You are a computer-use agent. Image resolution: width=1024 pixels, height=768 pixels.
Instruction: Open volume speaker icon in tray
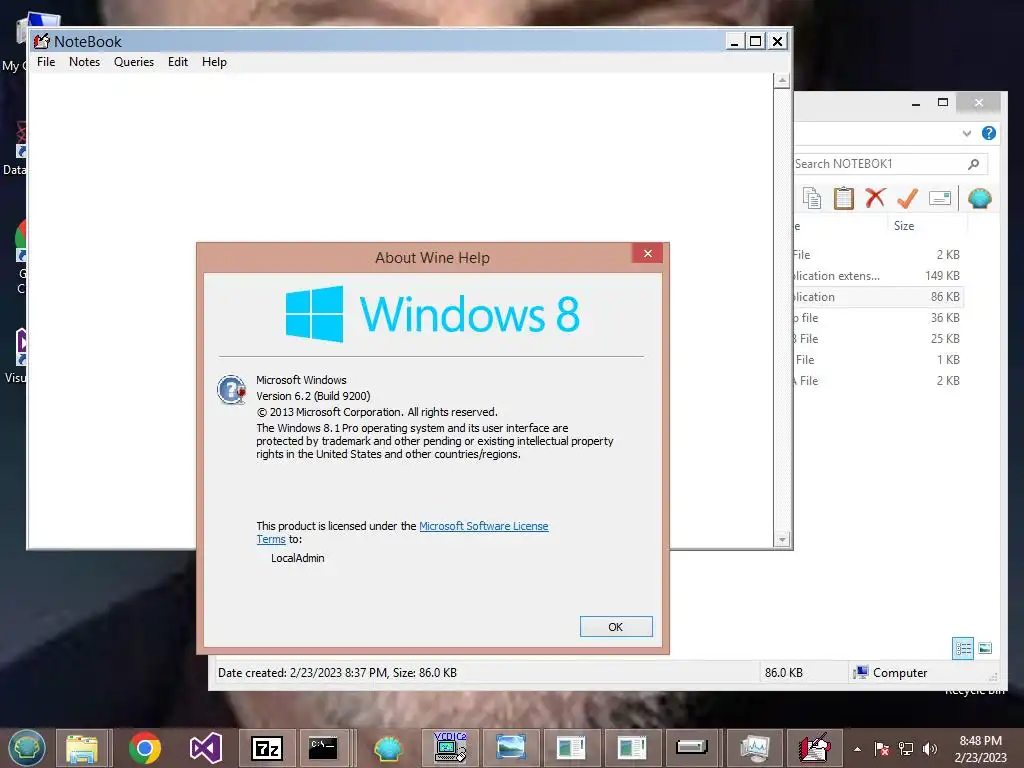click(x=929, y=749)
